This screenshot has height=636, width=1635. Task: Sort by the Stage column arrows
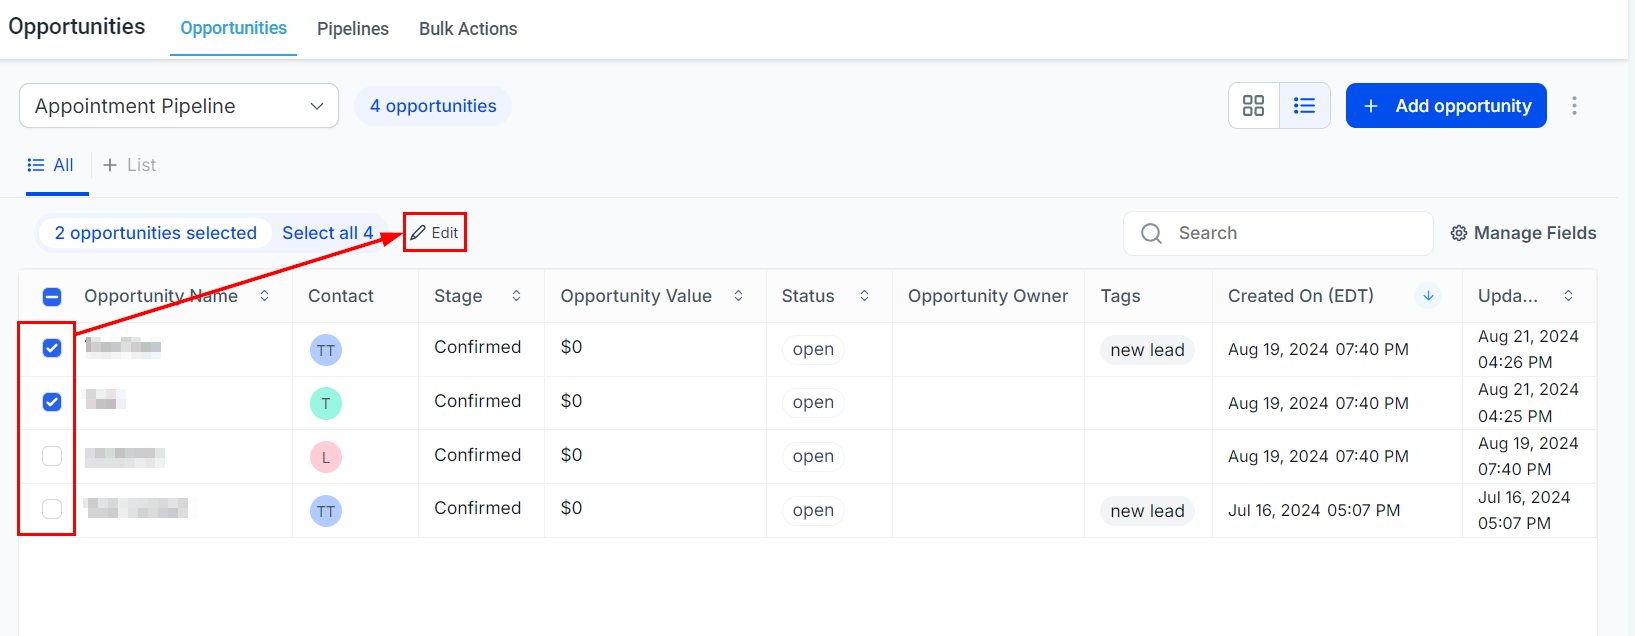click(x=516, y=296)
